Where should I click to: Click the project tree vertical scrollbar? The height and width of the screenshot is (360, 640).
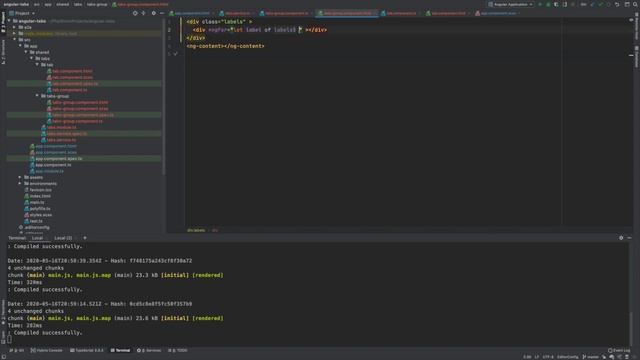pos(164,98)
